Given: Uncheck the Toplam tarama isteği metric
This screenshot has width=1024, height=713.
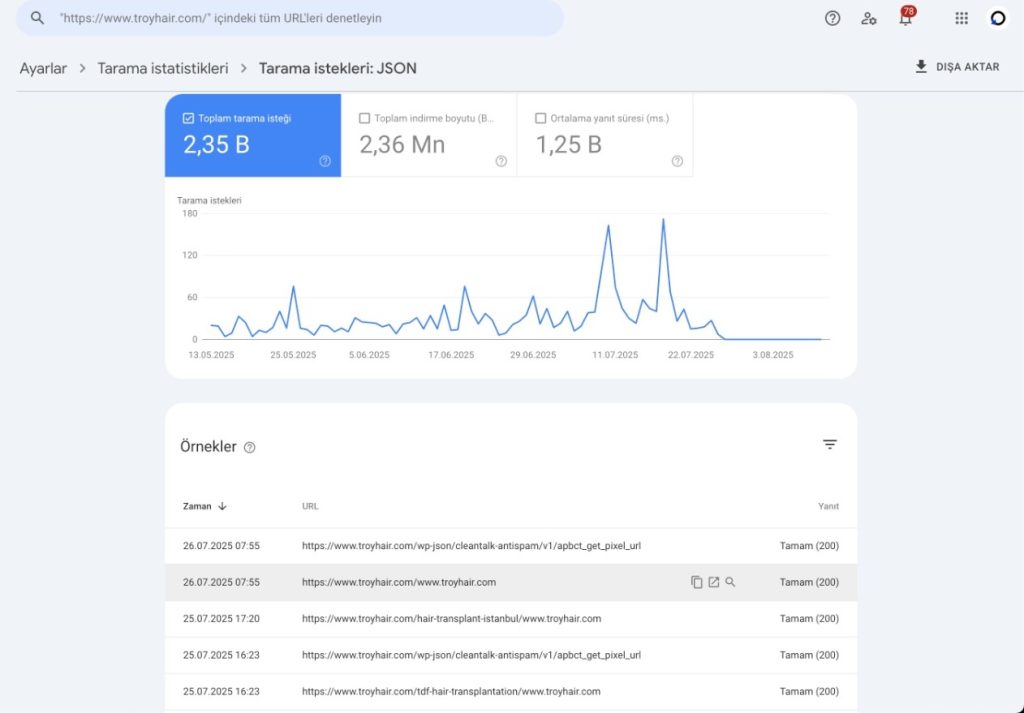Looking at the screenshot, I should (187, 117).
